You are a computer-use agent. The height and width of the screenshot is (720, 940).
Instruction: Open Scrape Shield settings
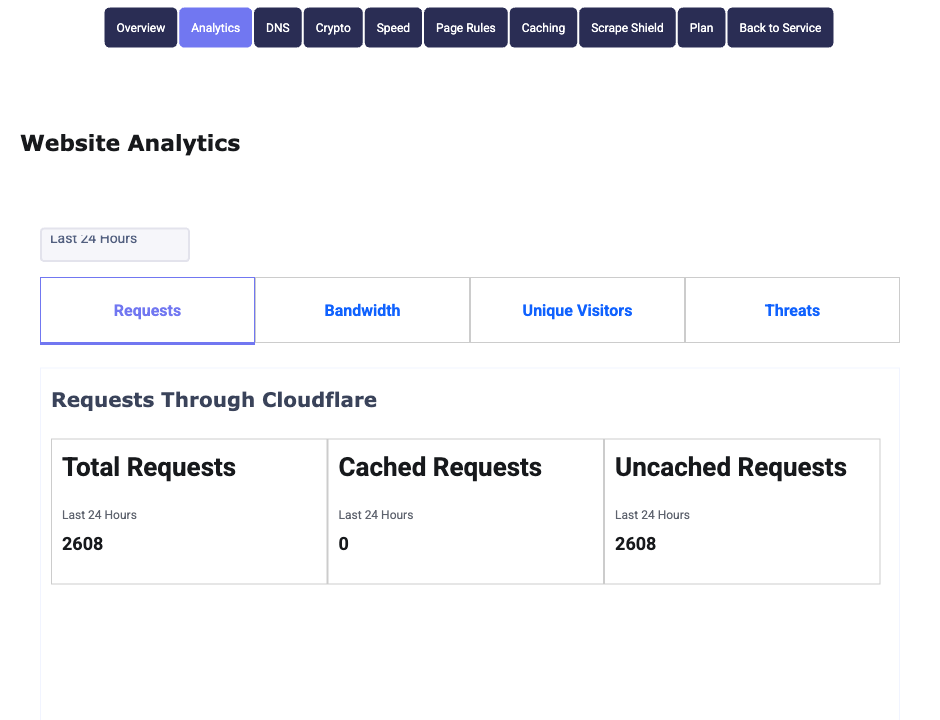627,28
